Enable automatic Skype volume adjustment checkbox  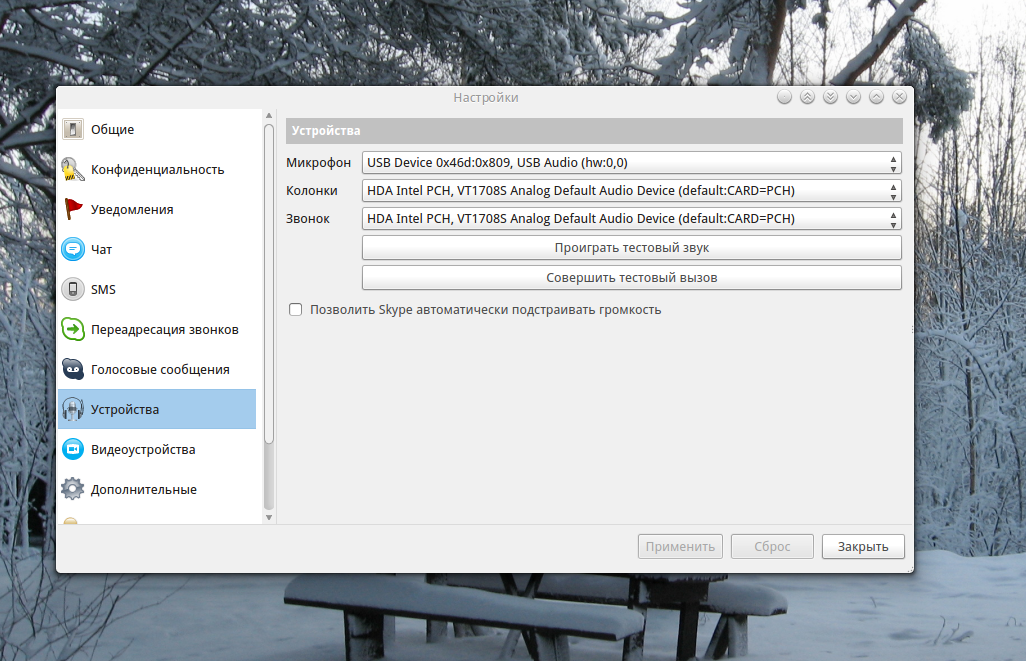[x=296, y=310]
